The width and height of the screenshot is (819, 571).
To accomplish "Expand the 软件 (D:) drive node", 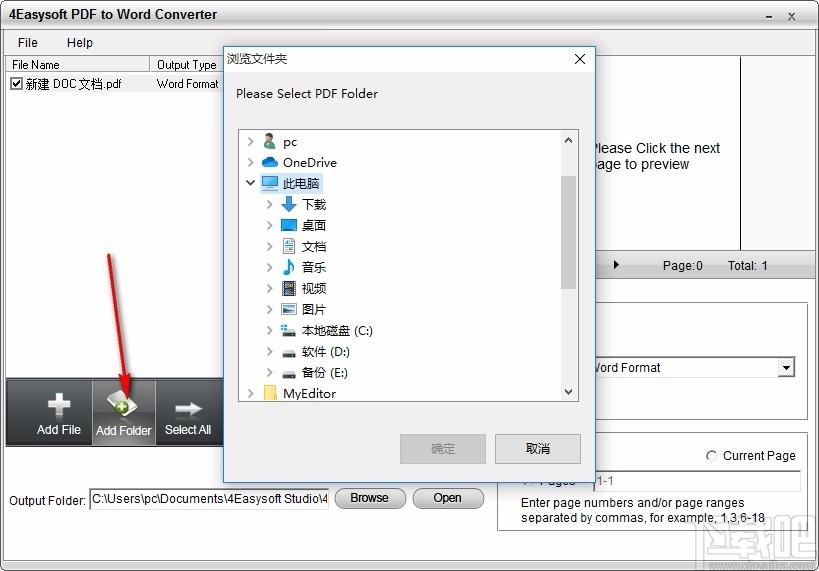I will point(270,351).
